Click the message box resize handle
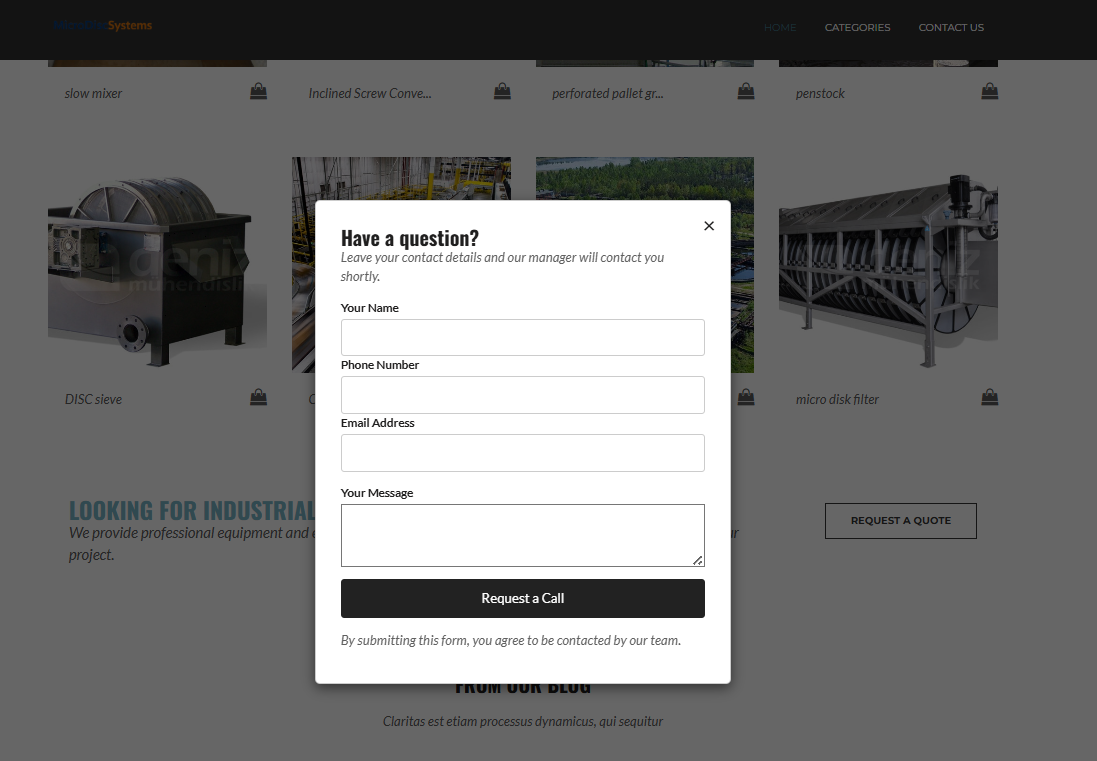Image resolution: width=1097 pixels, height=761 pixels. (698, 560)
